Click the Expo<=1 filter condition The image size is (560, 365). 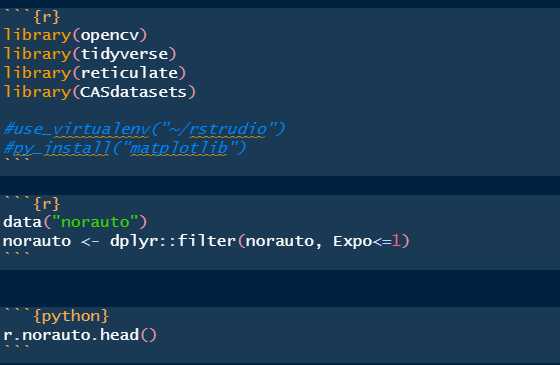367,241
